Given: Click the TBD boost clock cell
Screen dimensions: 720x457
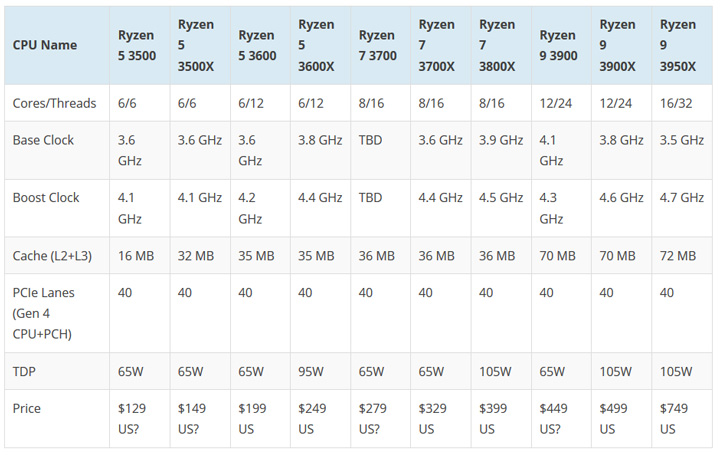Looking at the screenshot, I should (380, 208).
